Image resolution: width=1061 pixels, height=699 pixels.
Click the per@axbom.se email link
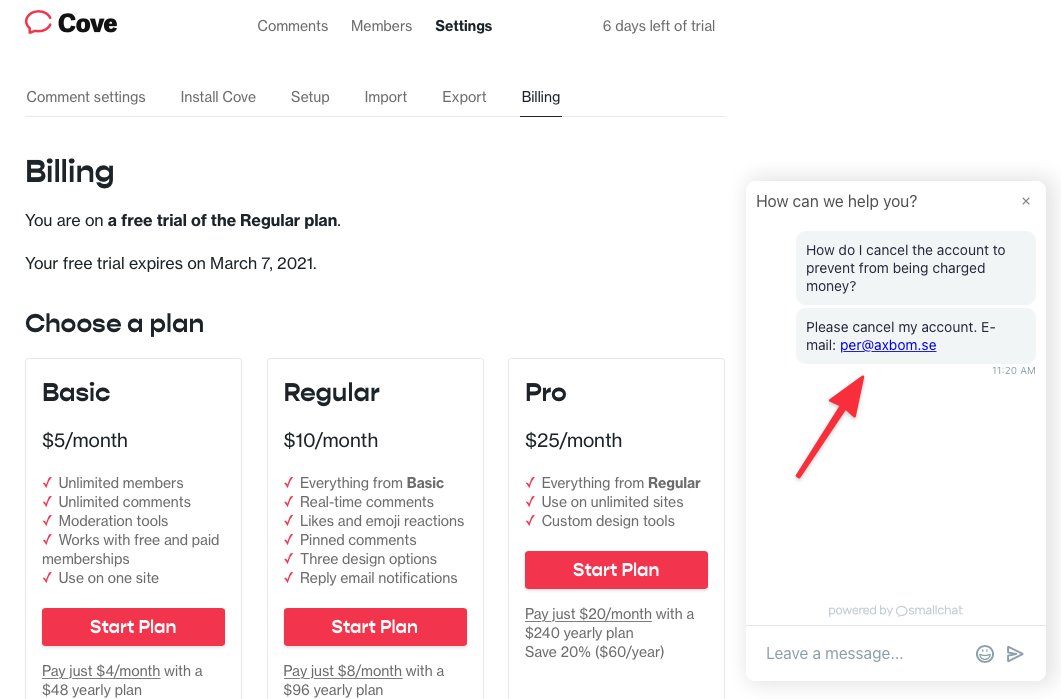point(888,345)
